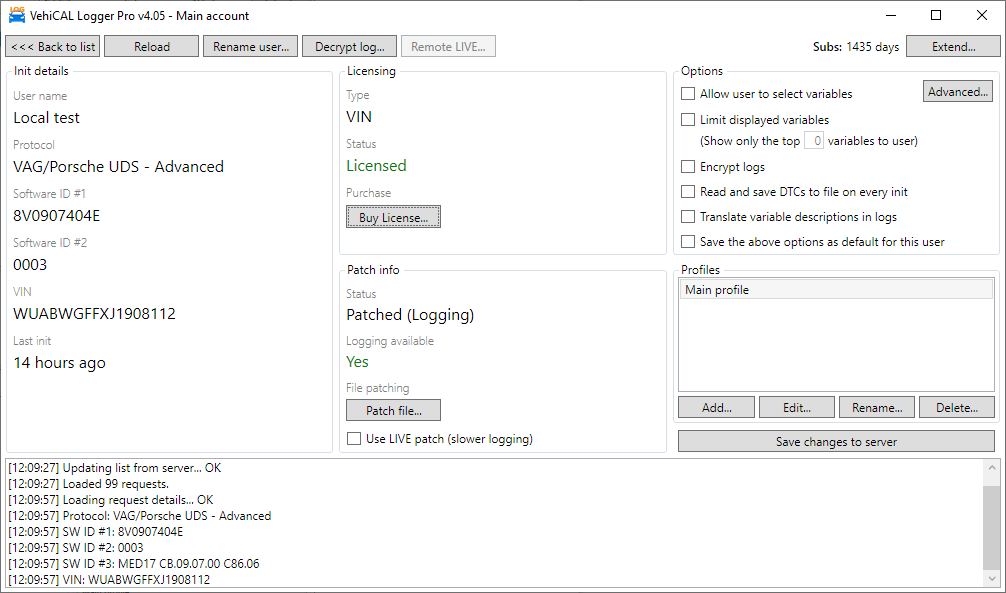
Task: Enable Encrypt logs option
Action: (x=688, y=167)
